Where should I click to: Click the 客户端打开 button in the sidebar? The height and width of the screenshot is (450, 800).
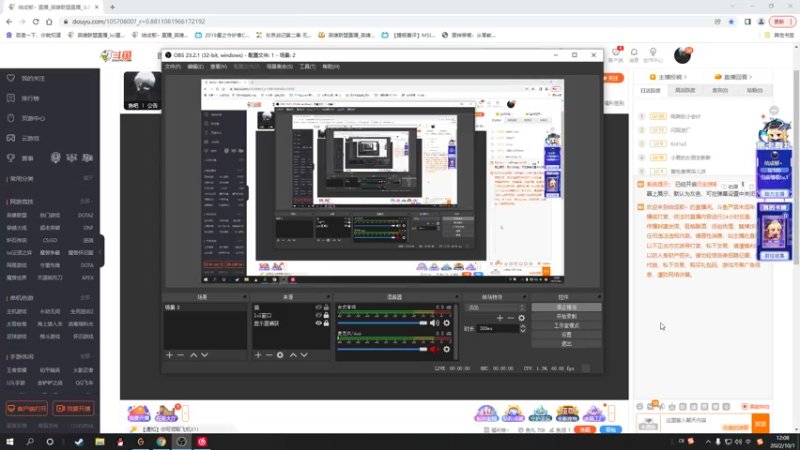(27, 409)
